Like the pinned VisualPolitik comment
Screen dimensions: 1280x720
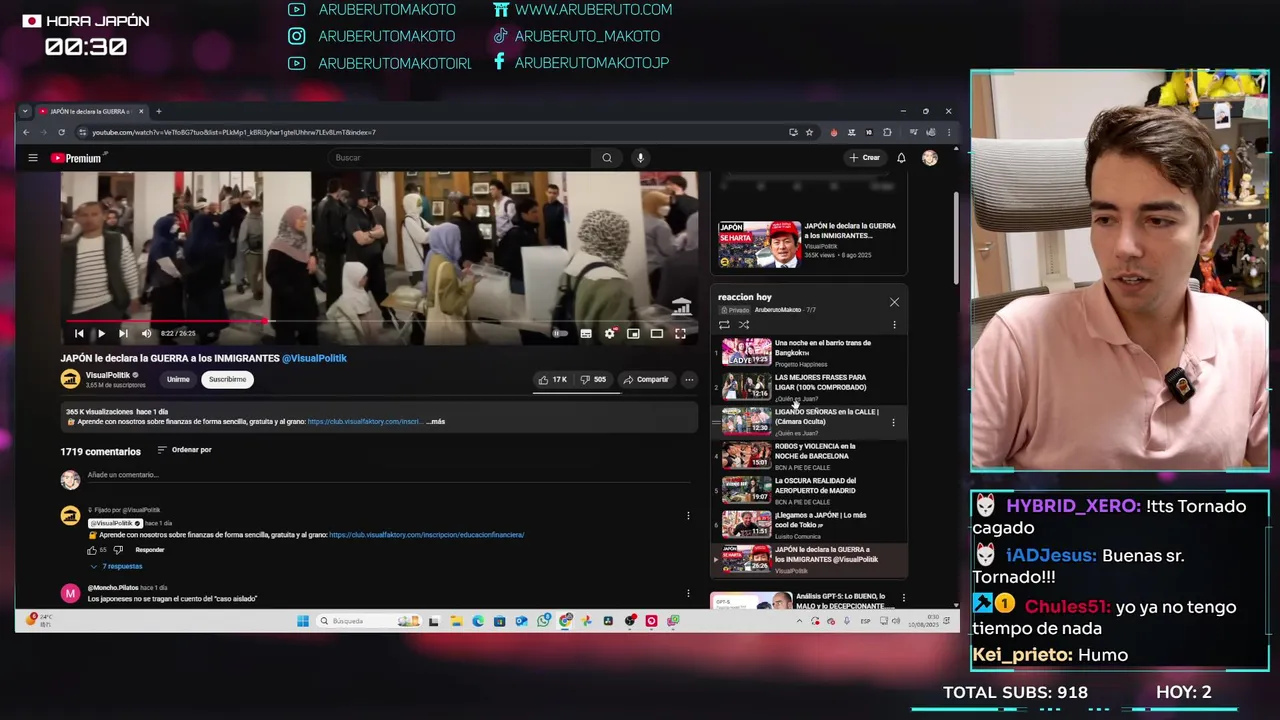tap(92, 550)
